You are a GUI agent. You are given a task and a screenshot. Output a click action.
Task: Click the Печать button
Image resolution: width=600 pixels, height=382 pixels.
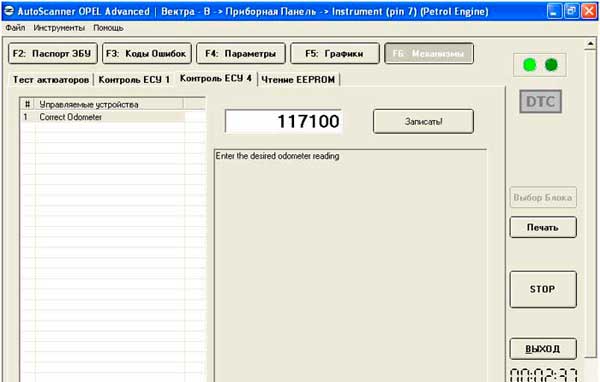pyautogui.click(x=543, y=227)
